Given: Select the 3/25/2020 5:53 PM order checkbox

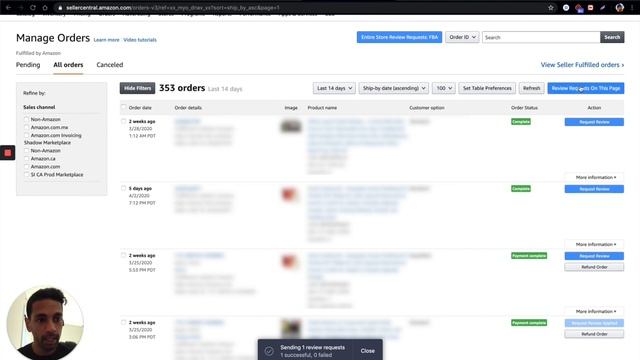Looking at the screenshot, I should tap(123, 255).
